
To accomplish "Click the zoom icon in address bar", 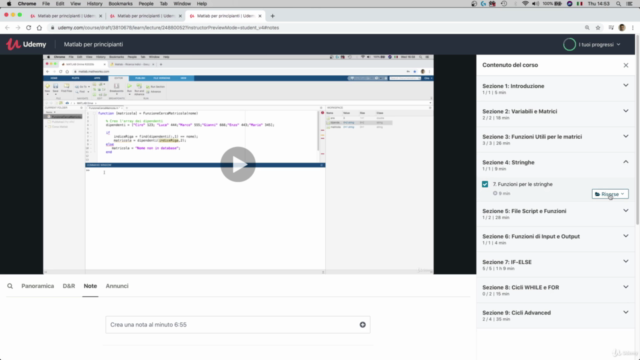I will point(587,28).
